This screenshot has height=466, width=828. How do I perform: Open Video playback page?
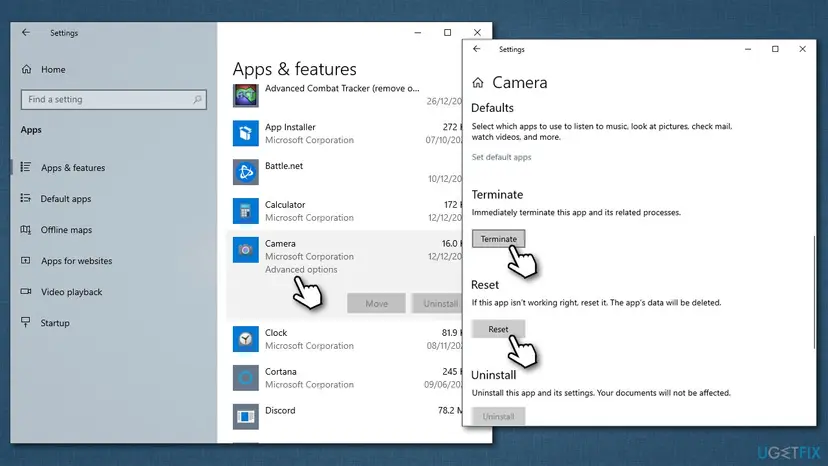click(x=72, y=292)
